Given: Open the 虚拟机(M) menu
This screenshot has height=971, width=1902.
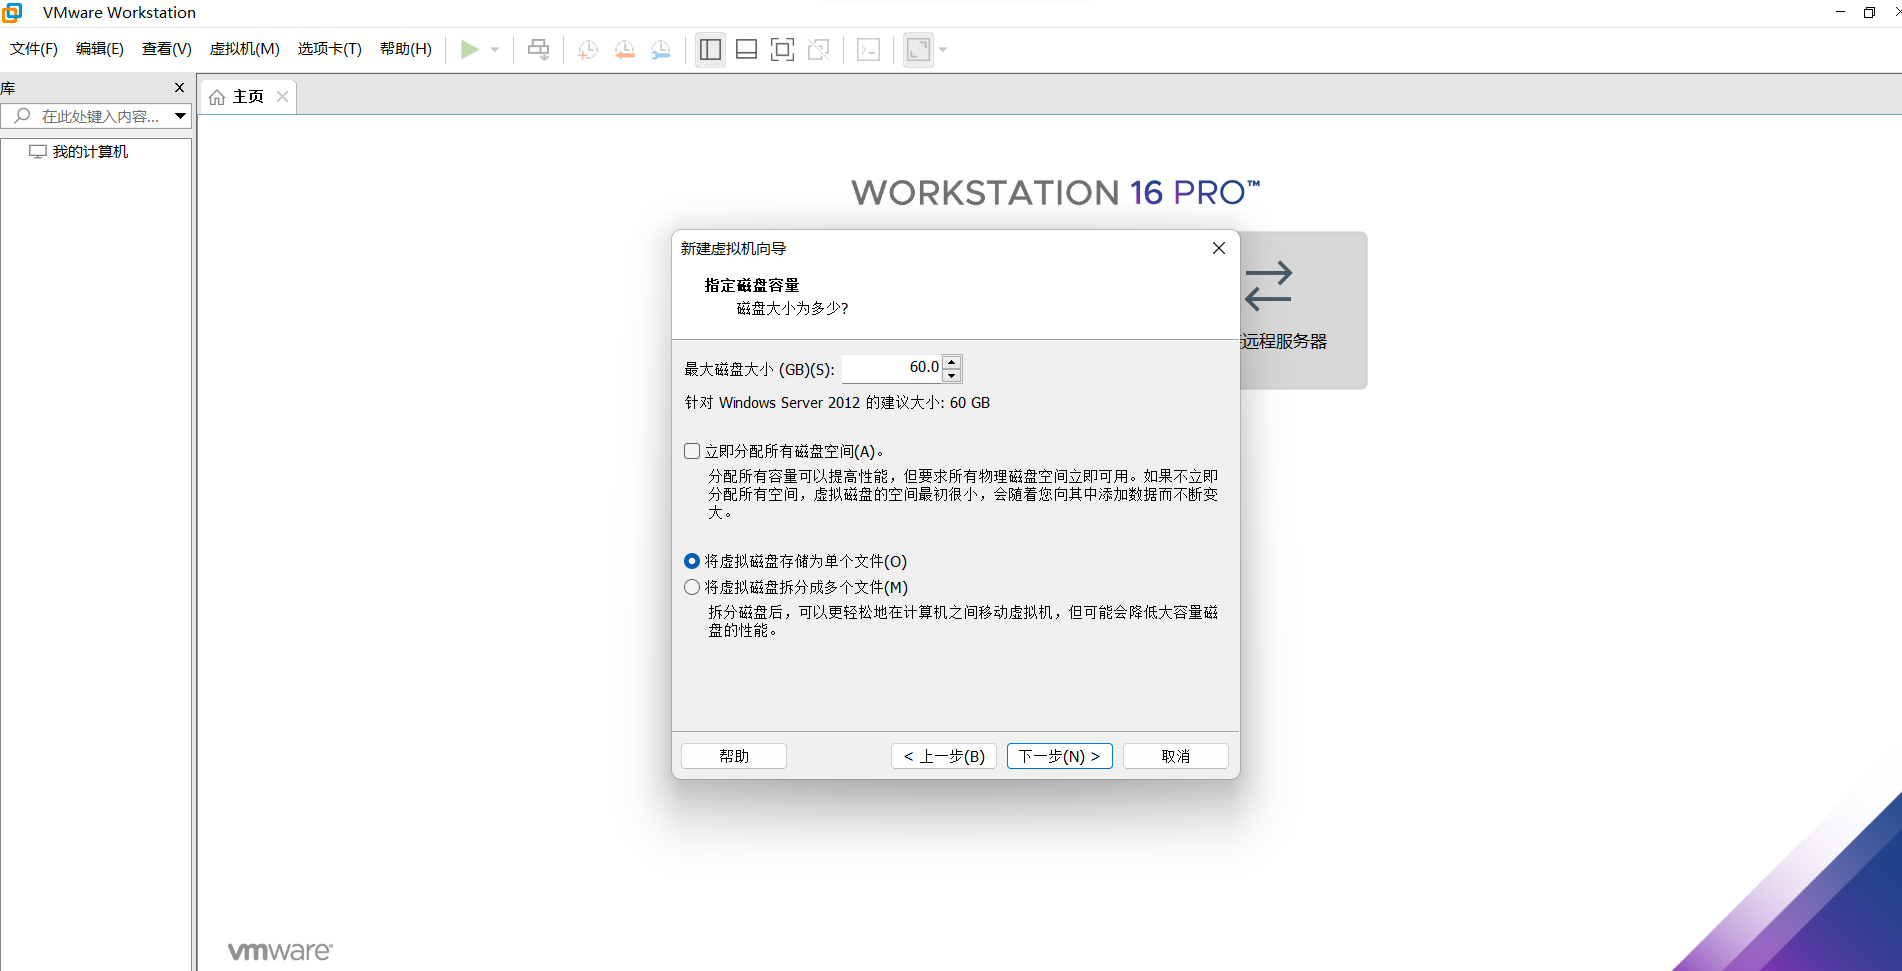Looking at the screenshot, I should pyautogui.click(x=245, y=49).
